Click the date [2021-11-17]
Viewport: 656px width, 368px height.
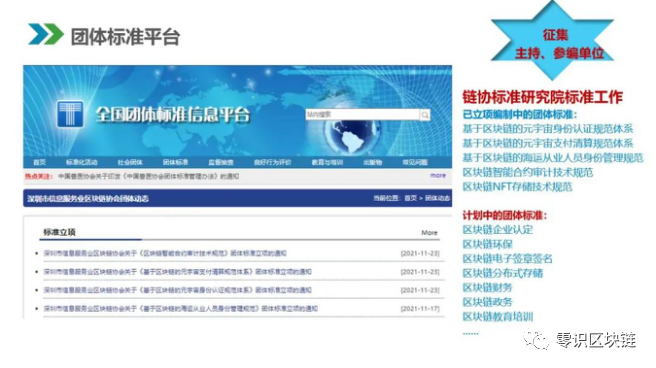(420, 309)
